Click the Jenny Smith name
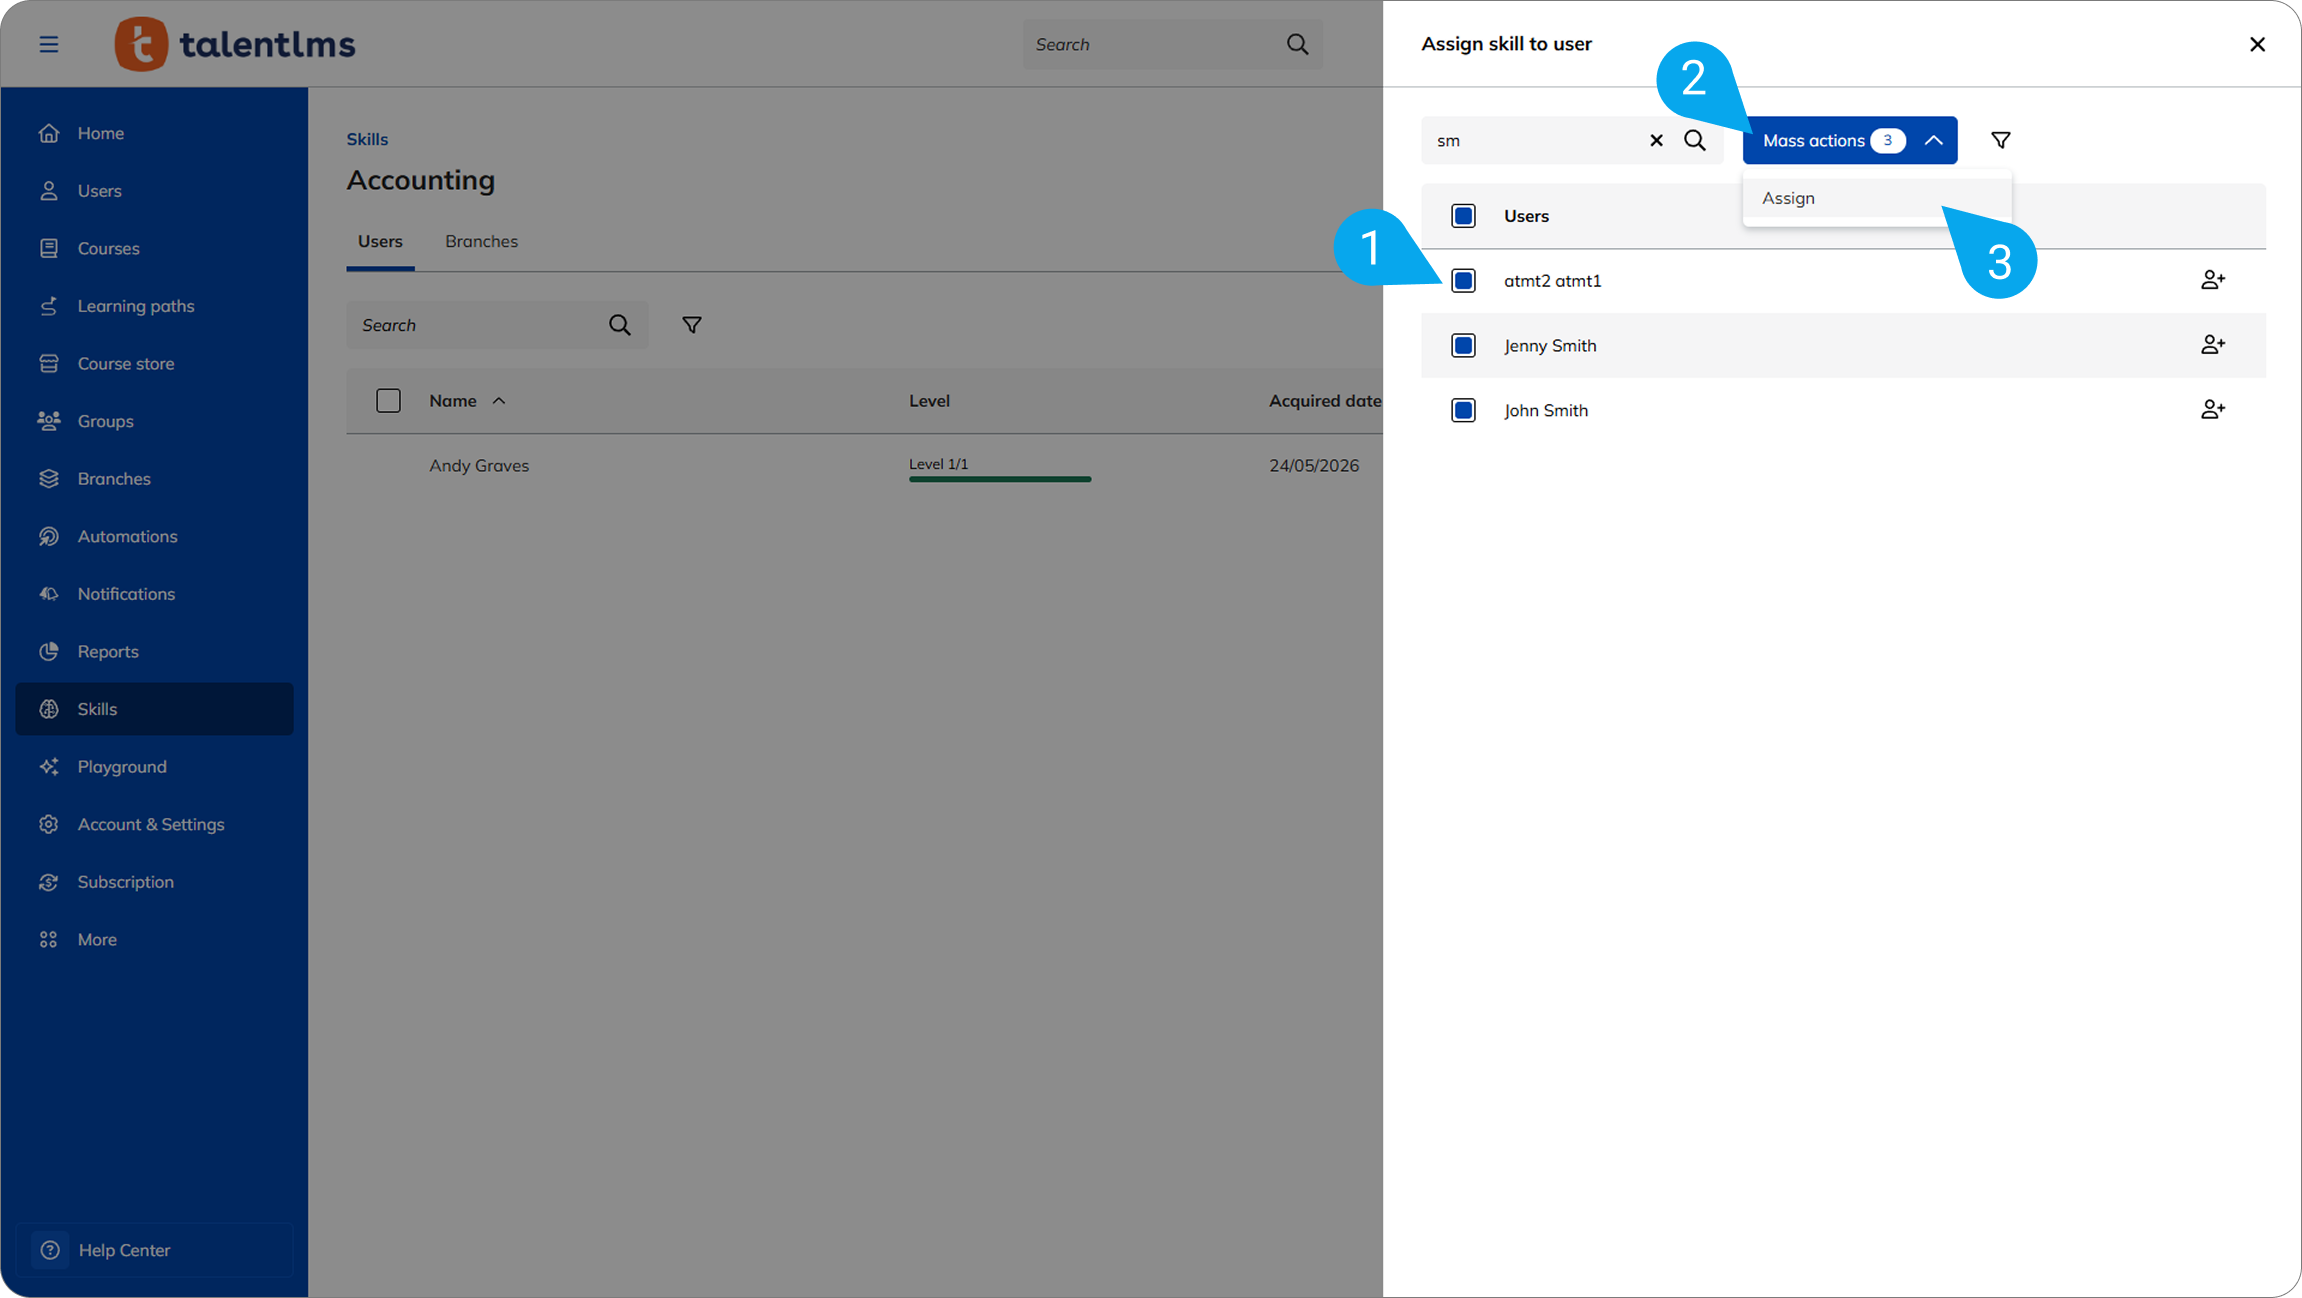2302x1298 pixels. 1550,346
